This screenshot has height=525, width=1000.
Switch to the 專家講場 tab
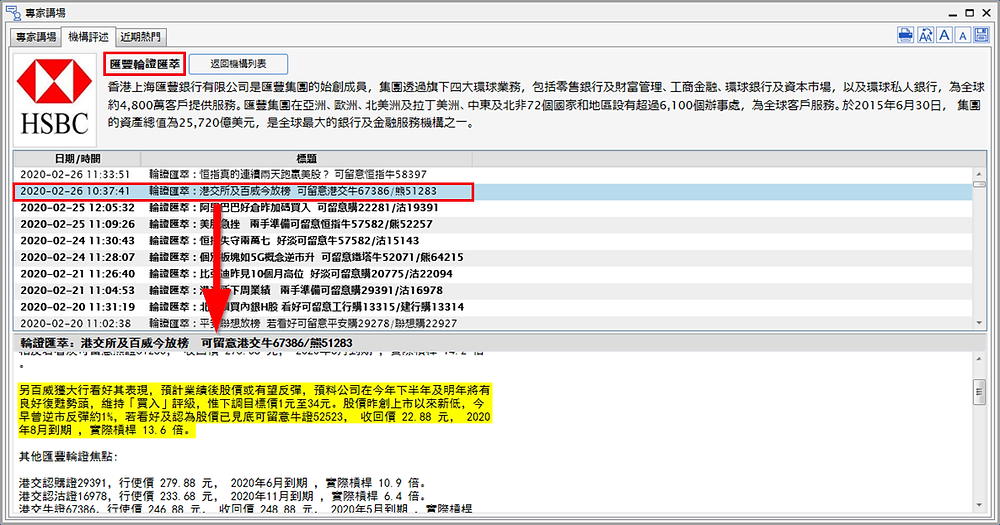tap(36, 37)
